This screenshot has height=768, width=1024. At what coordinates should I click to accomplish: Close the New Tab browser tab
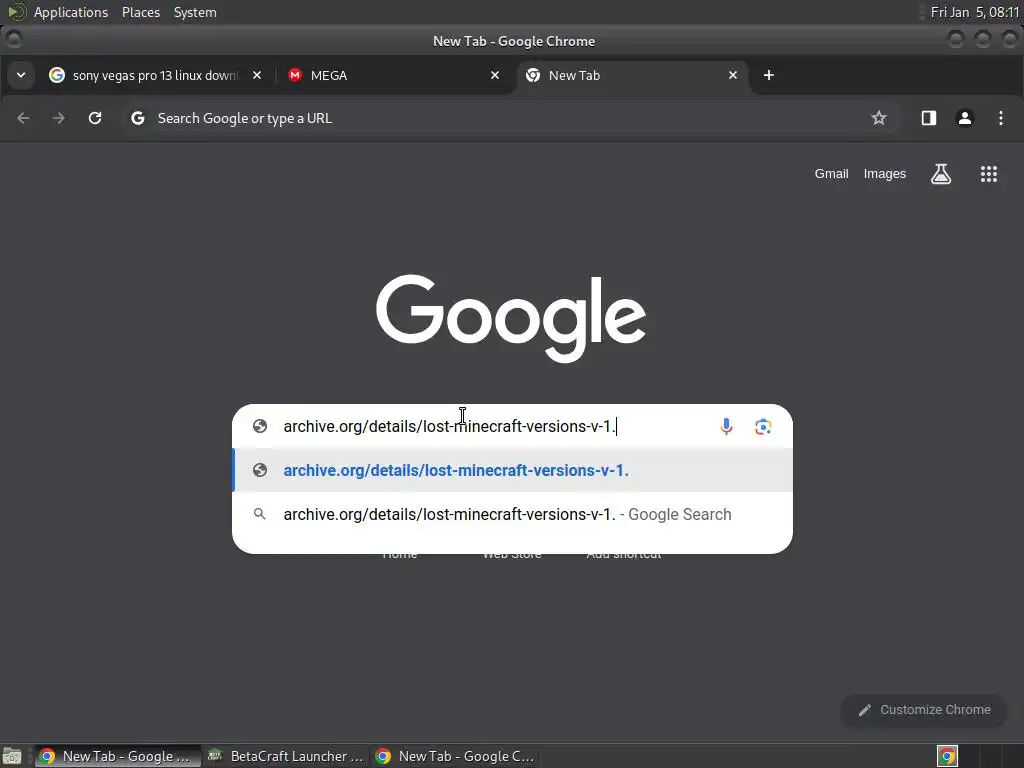coord(733,75)
